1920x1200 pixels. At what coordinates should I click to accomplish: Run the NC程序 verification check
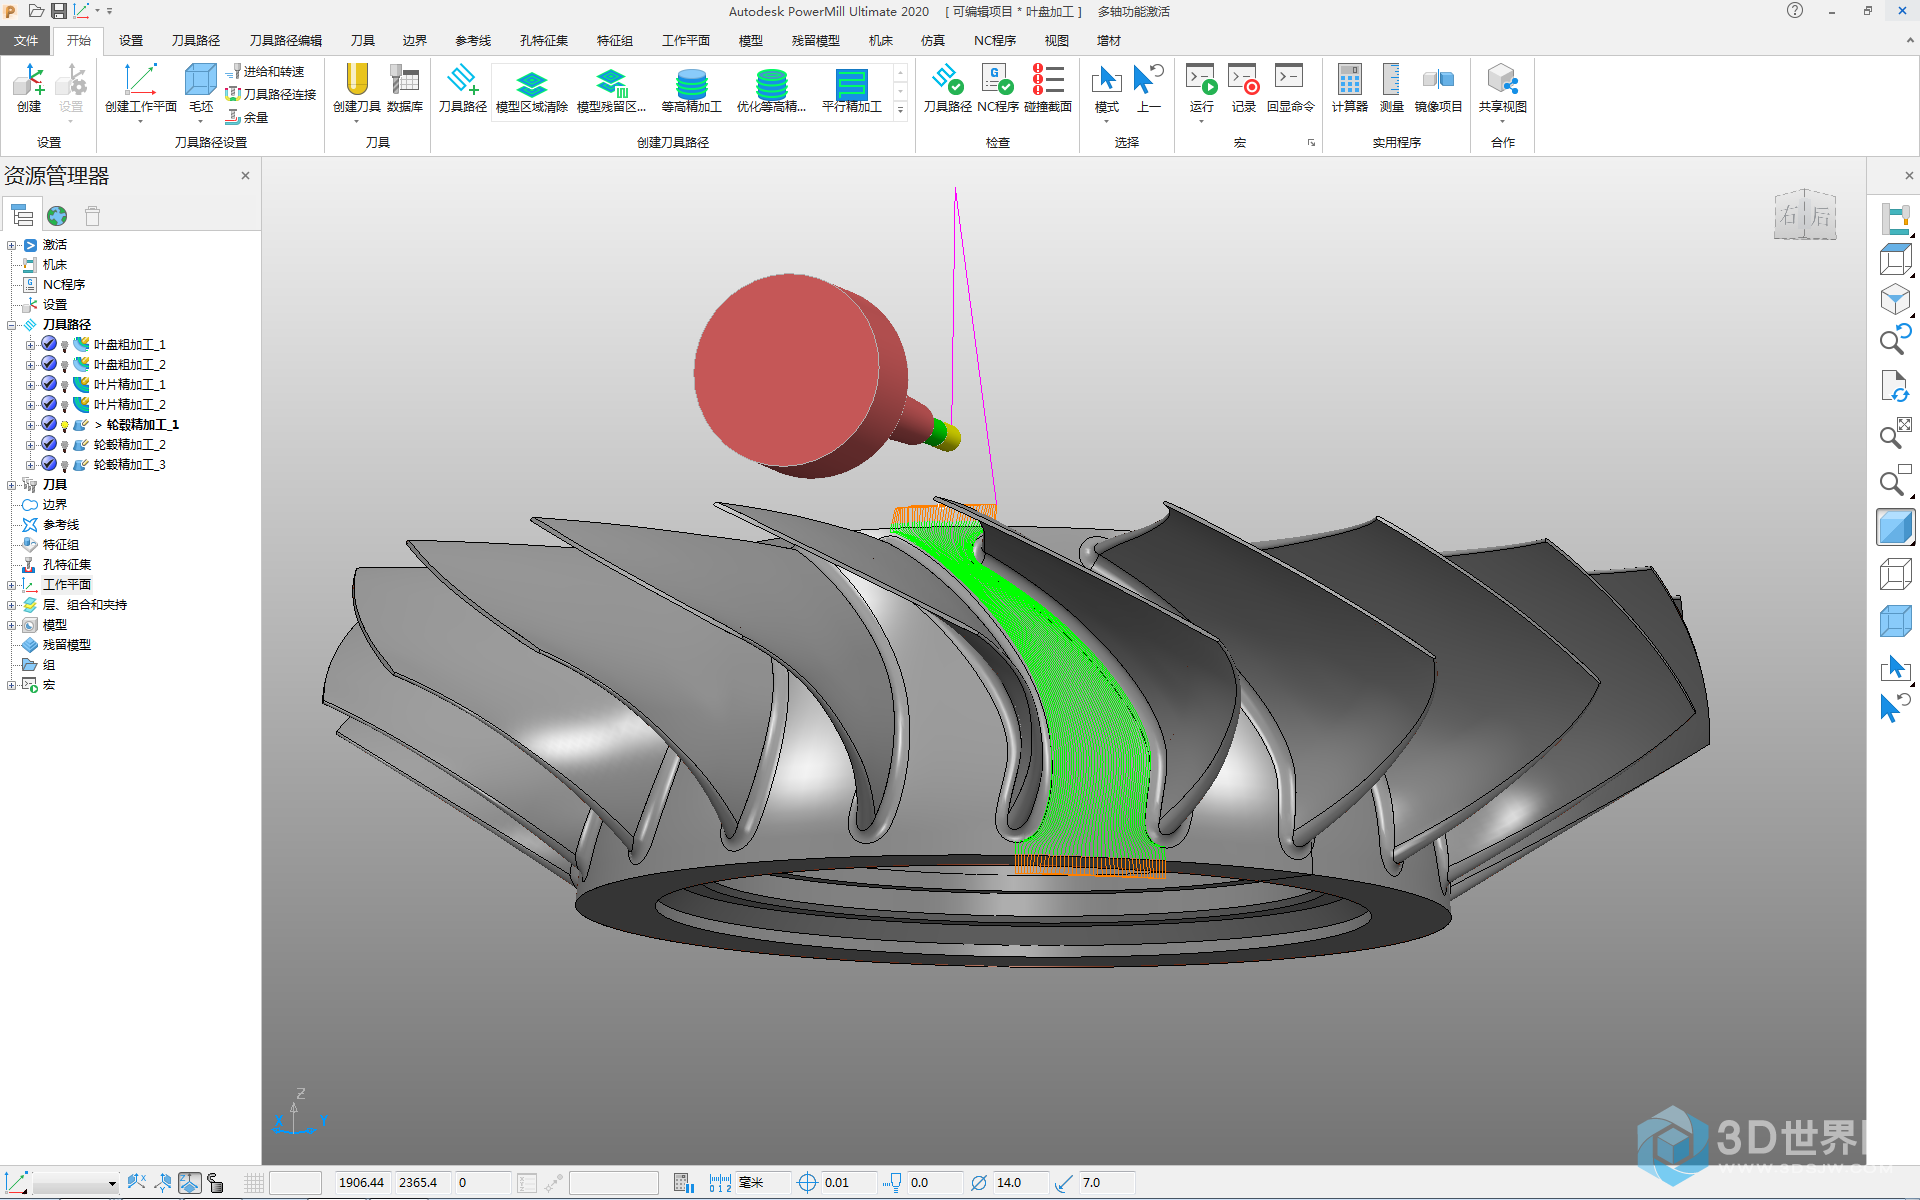tap(997, 88)
